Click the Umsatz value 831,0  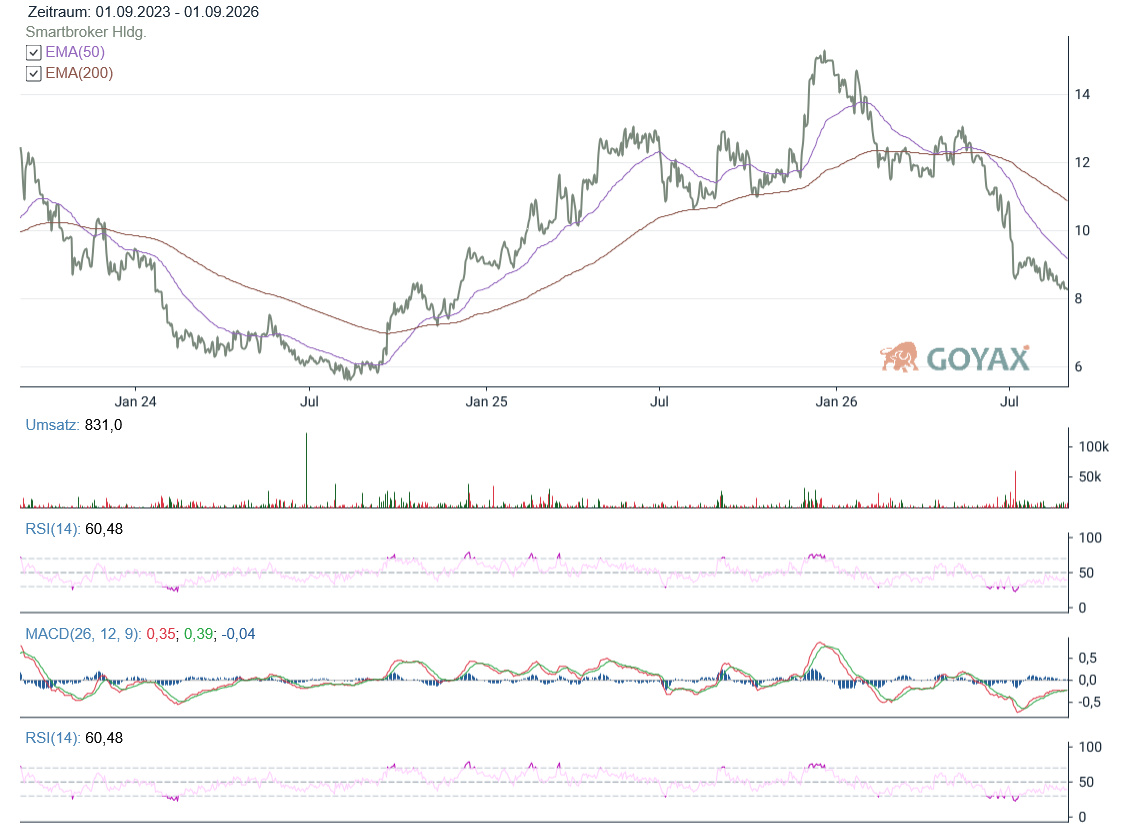[x=103, y=425]
